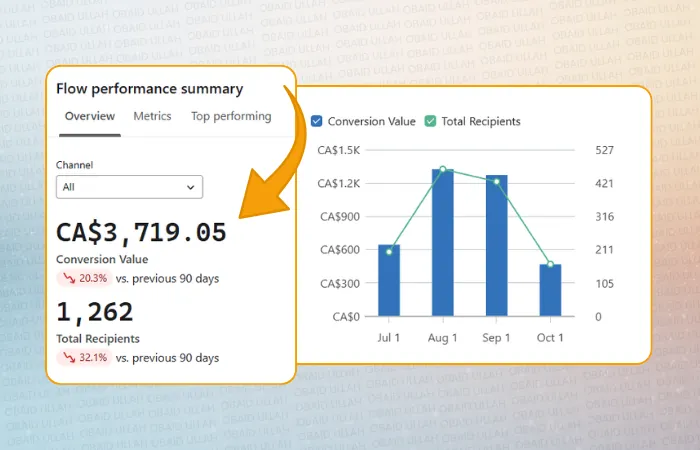This screenshot has width=700, height=450.
Task: Select the Aug 1 bar in chart
Action: tap(442, 242)
